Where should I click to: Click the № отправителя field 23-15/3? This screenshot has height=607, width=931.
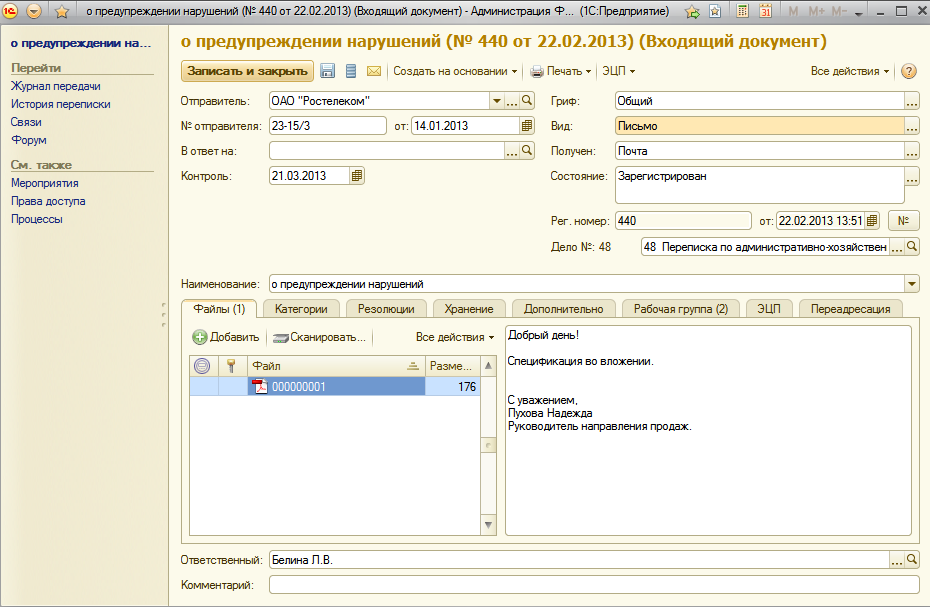[x=328, y=126]
